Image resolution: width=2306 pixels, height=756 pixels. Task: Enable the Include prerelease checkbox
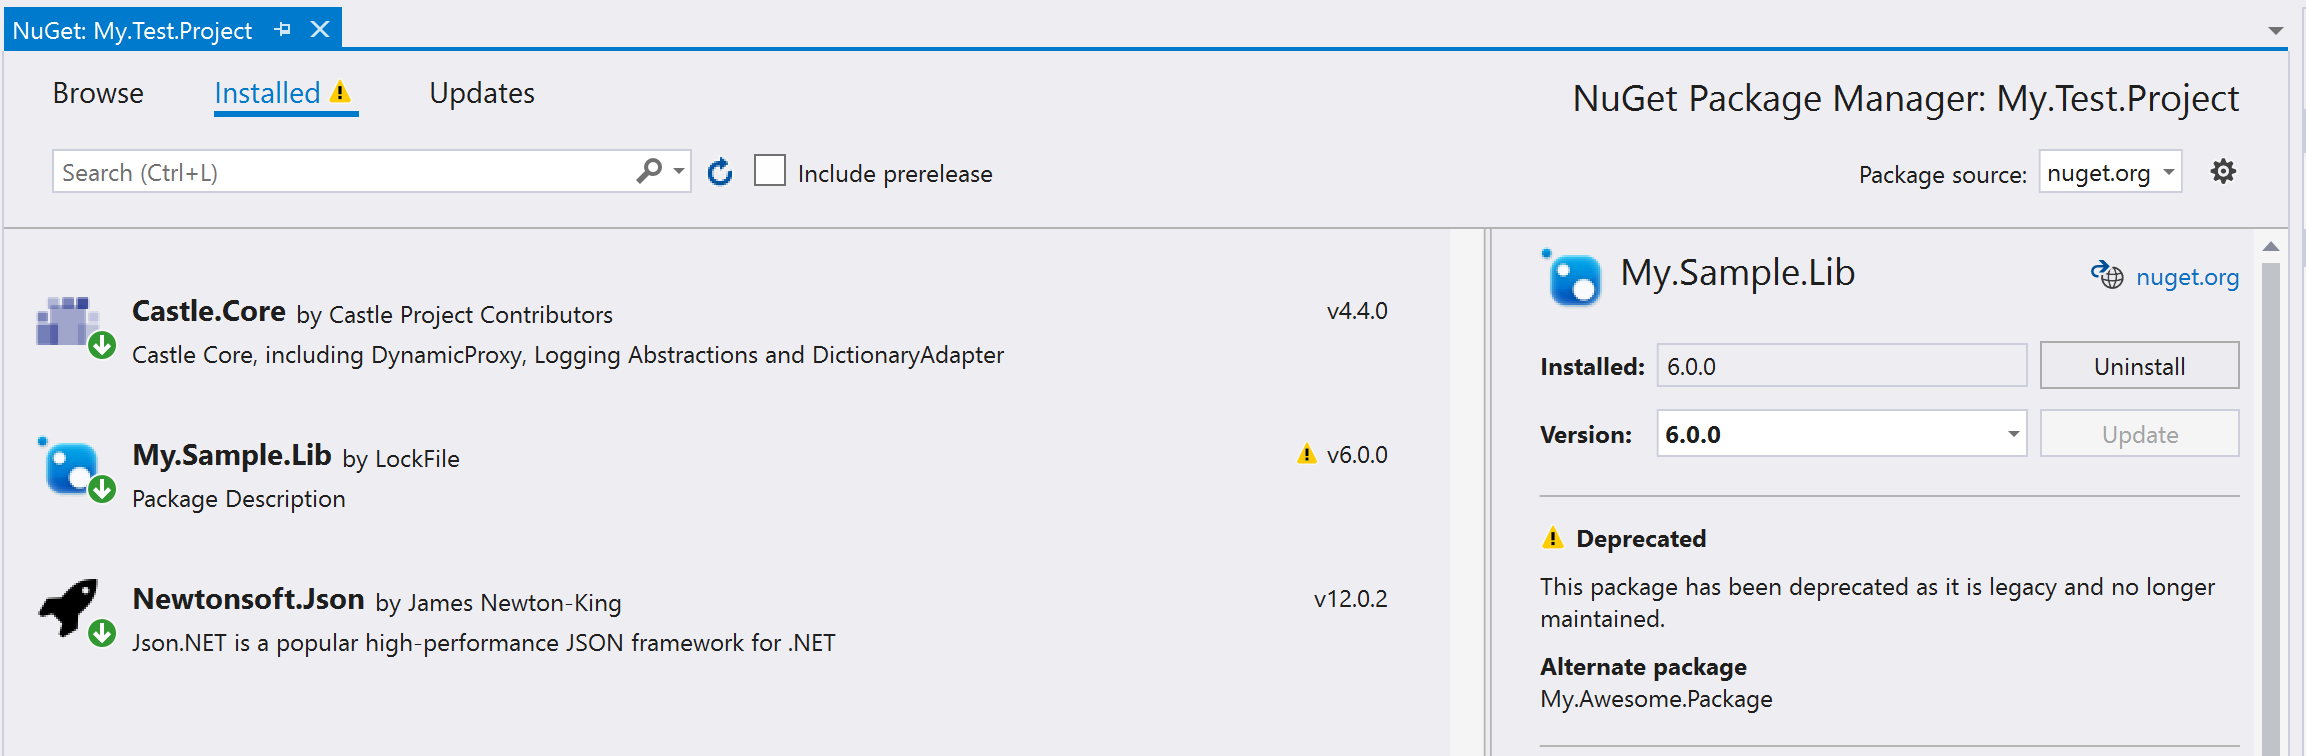pyautogui.click(x=770, y=171)
